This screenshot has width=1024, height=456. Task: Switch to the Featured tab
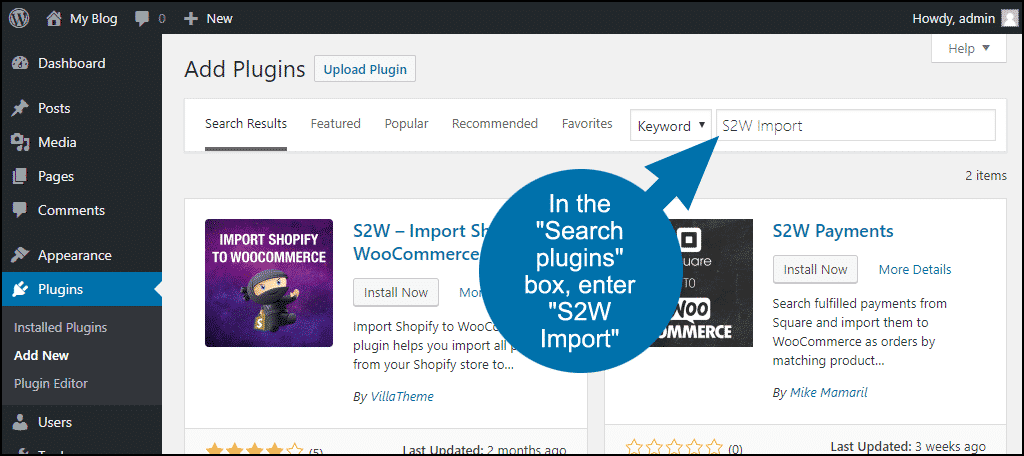[x=336, y=123]
